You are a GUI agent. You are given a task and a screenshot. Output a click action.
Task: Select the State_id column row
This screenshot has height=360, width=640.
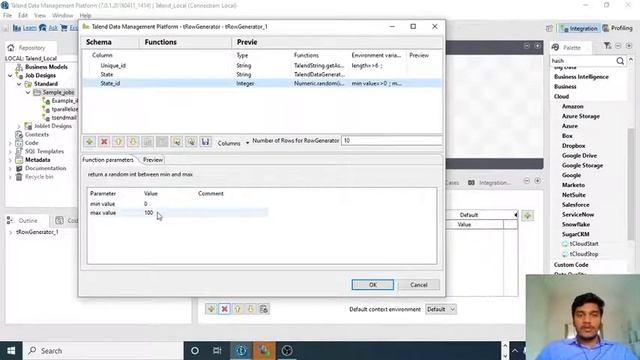tap(262, 83)
